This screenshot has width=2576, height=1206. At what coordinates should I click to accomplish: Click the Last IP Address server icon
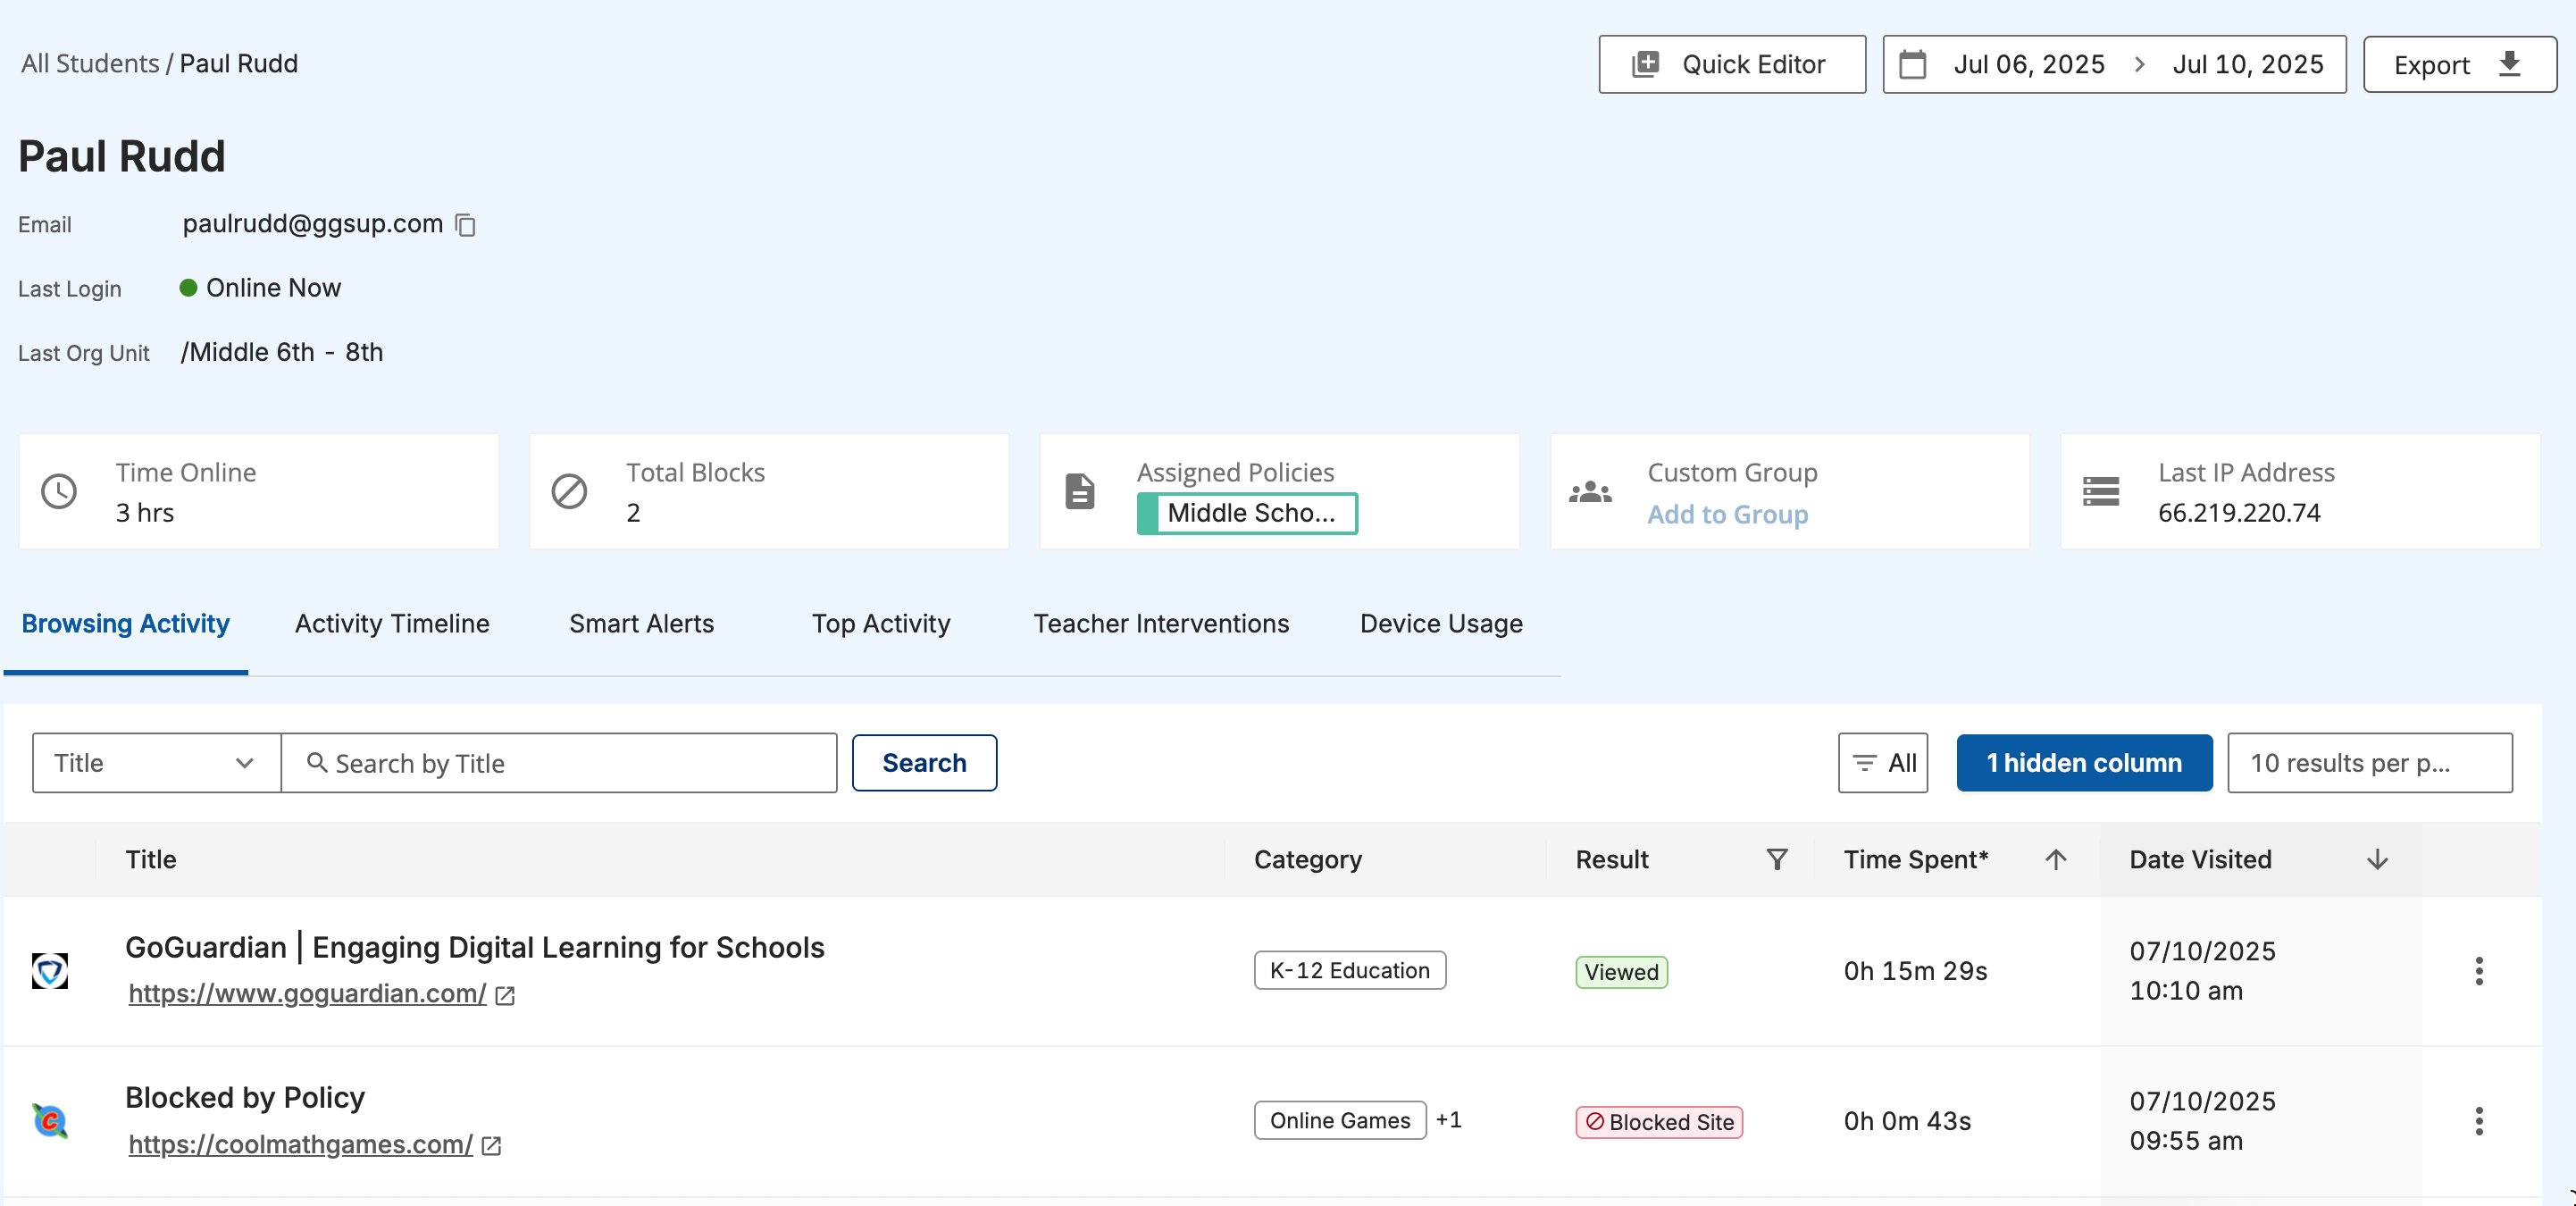2101,491
